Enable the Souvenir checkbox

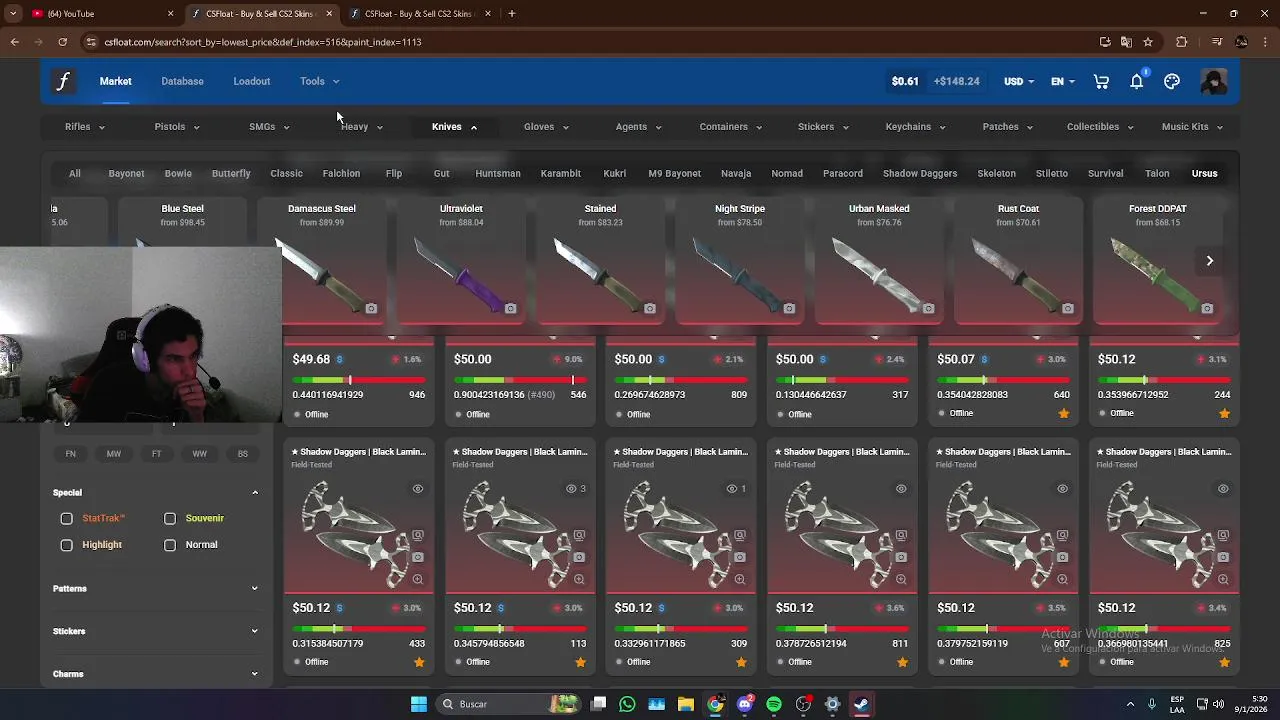click(170, 519)
